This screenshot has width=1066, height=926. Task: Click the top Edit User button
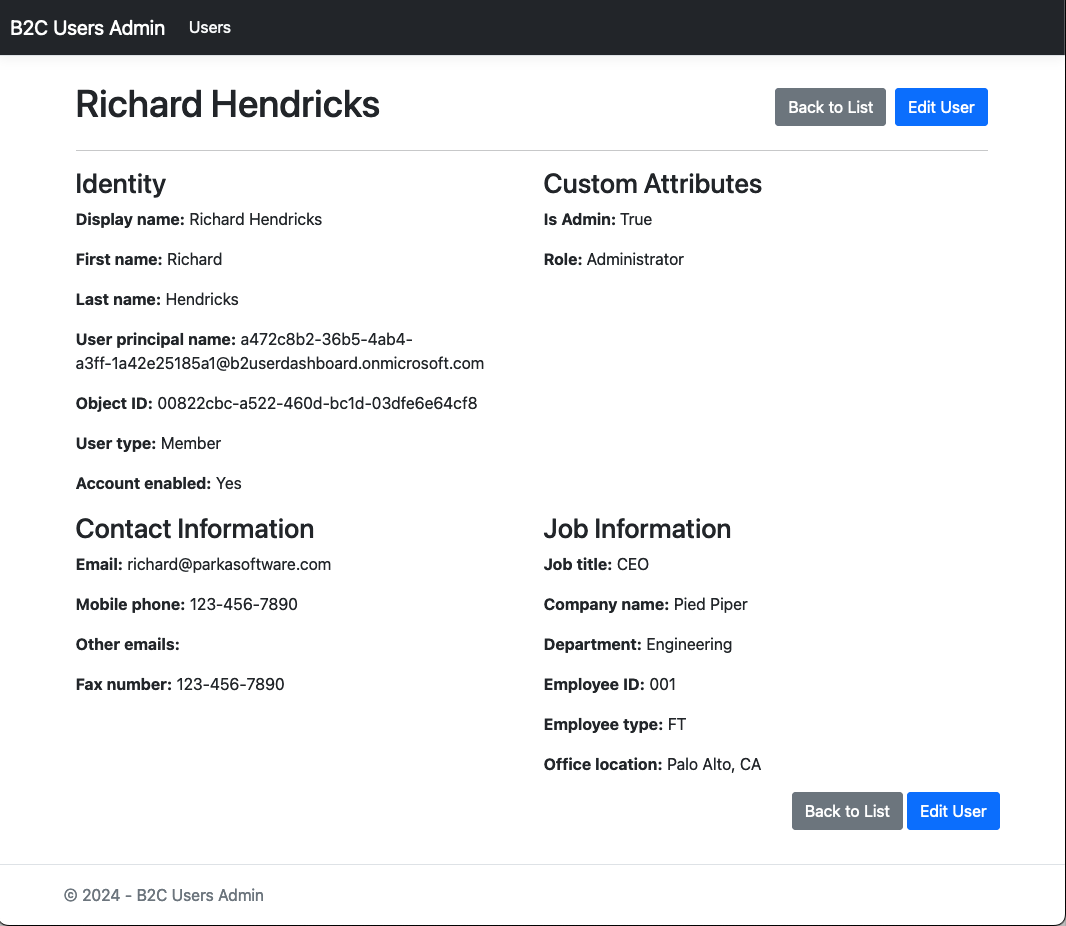941,107
